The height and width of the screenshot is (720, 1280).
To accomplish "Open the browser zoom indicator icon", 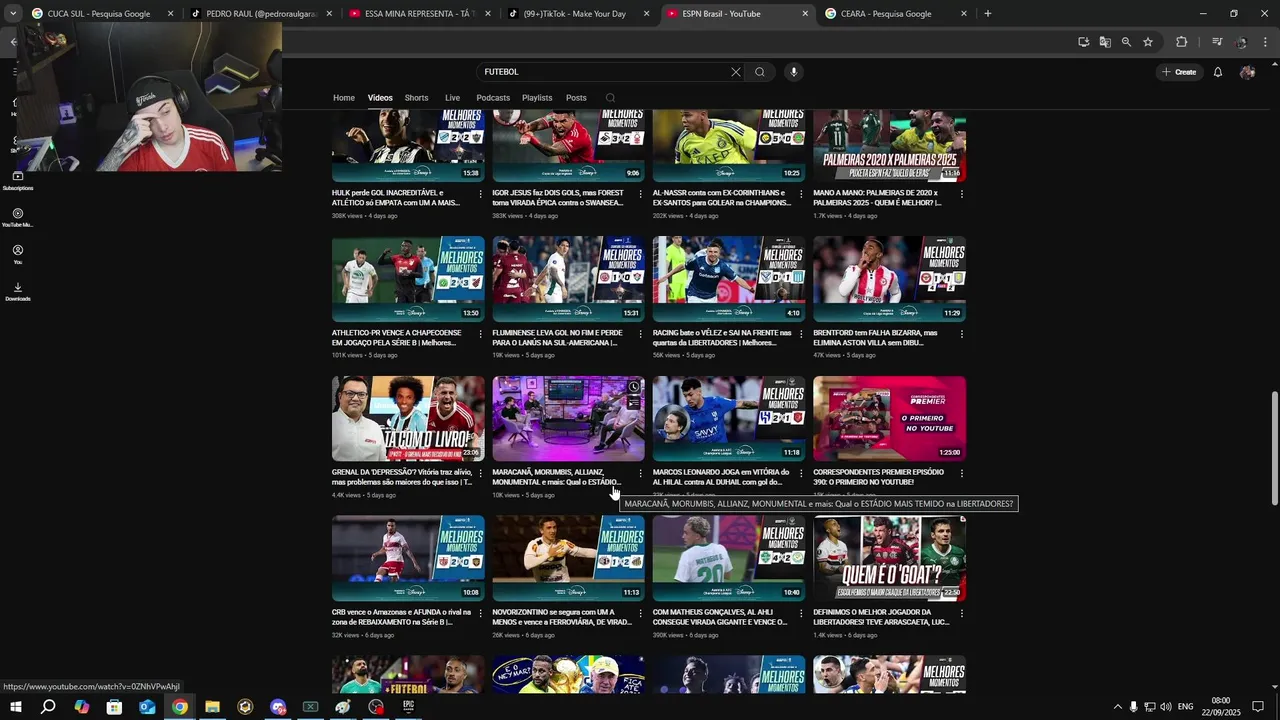I will pyautogui.click(x=1126, y=42).
